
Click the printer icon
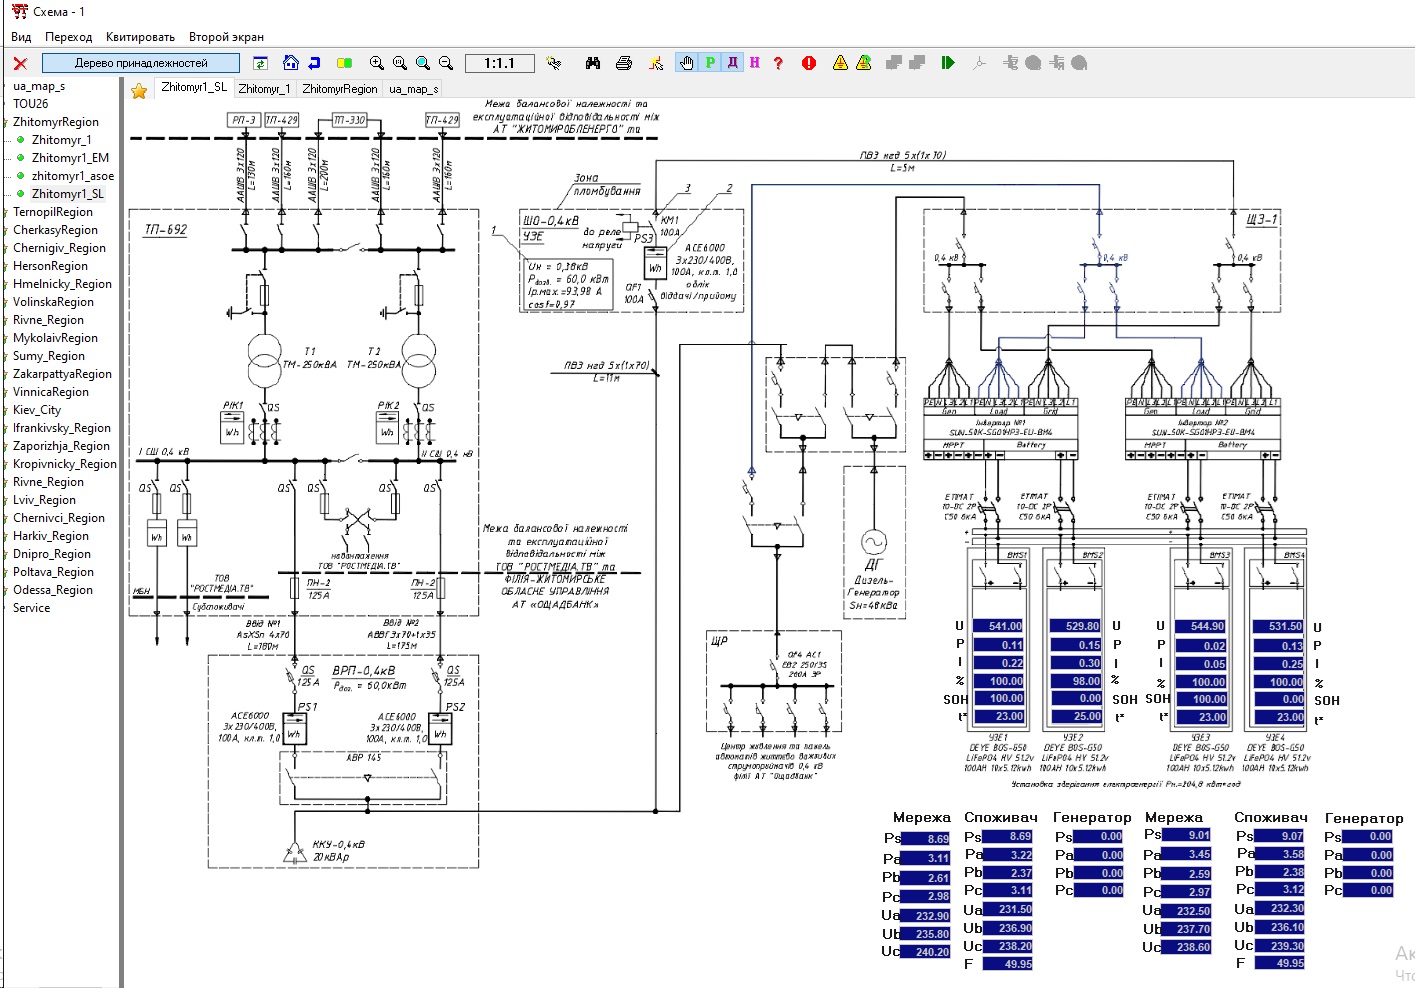point(624,63)
